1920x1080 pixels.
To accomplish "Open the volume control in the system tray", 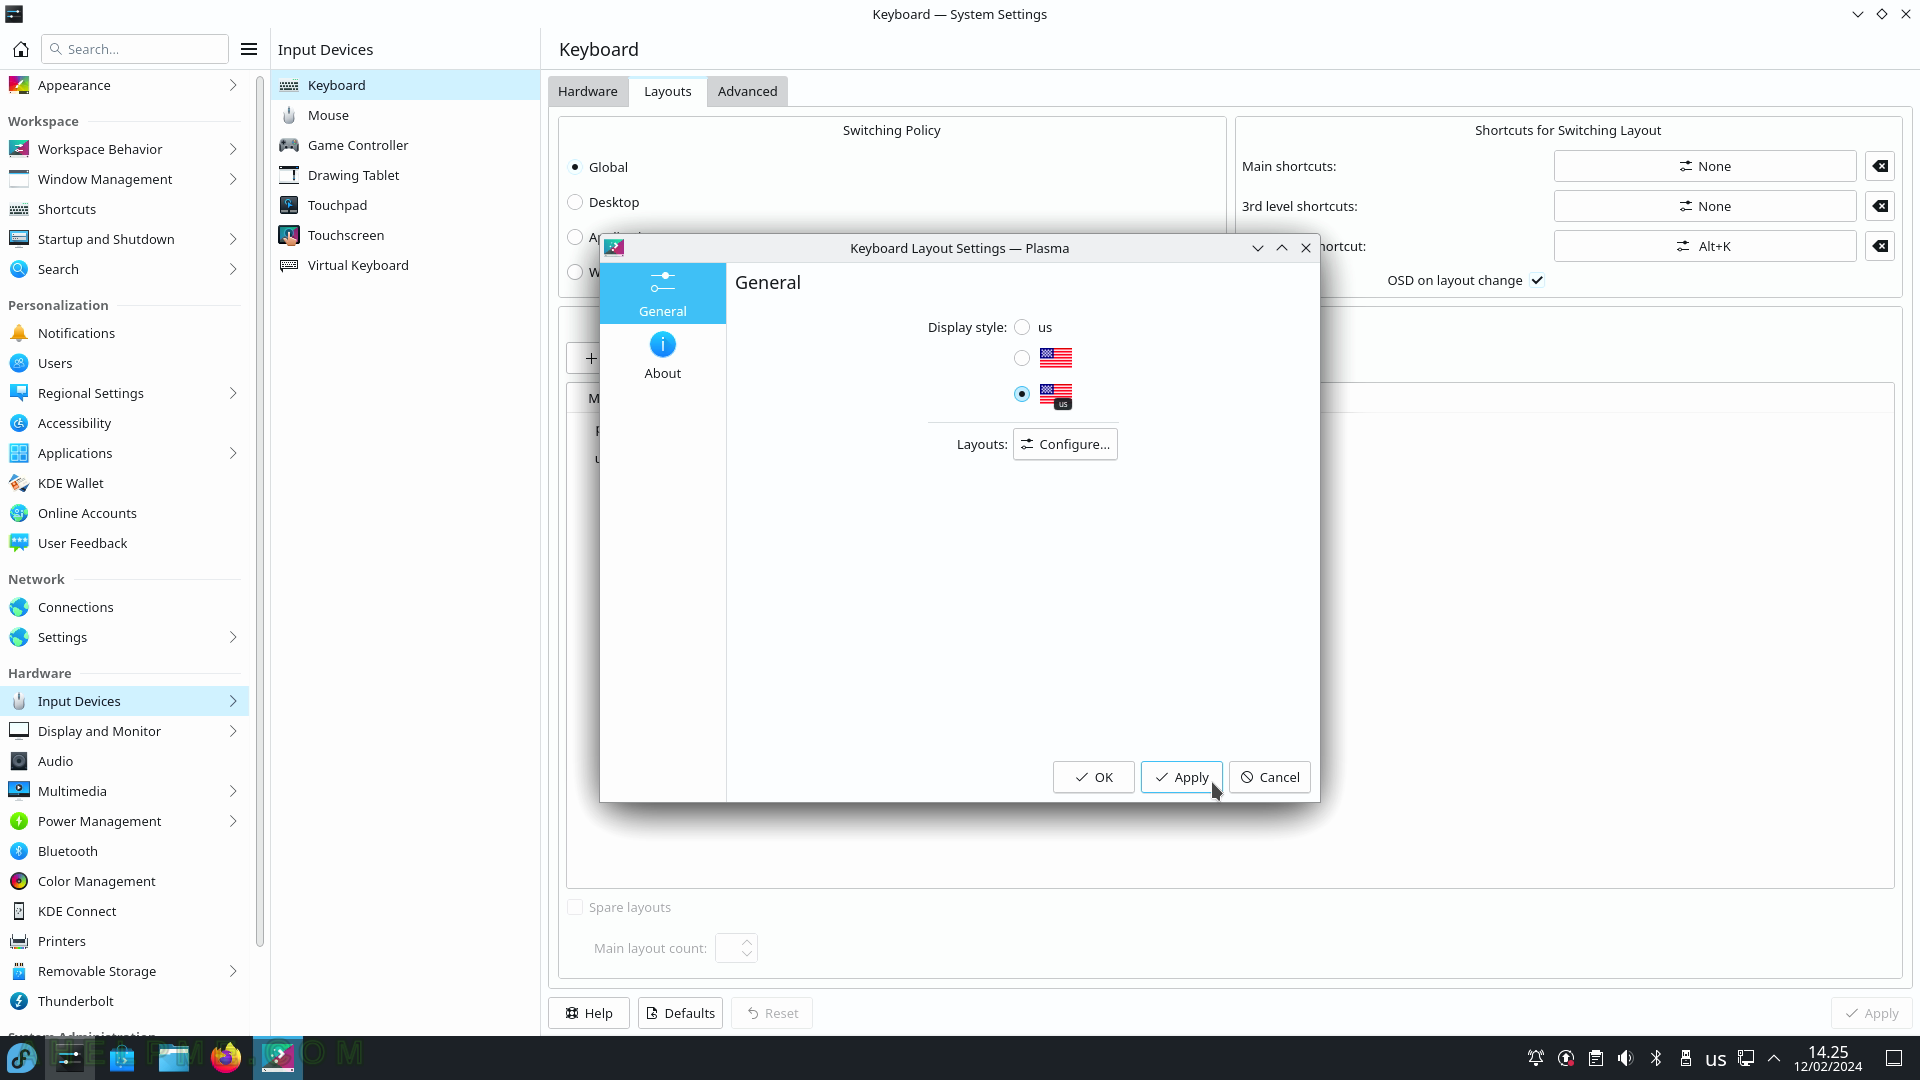I will coord(1626,1058).
